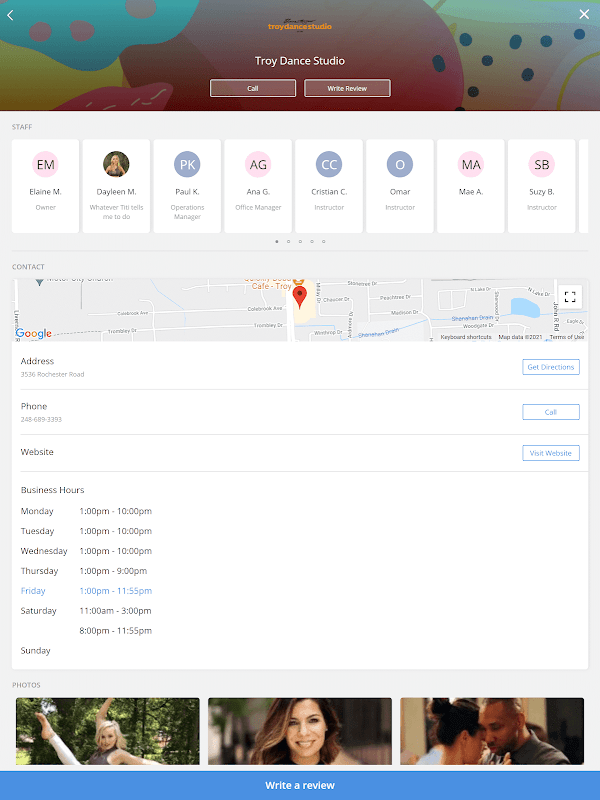This screenshot has height=800, width=600.
Task: Select the O avatar for Omar
Action: (400, 164)
